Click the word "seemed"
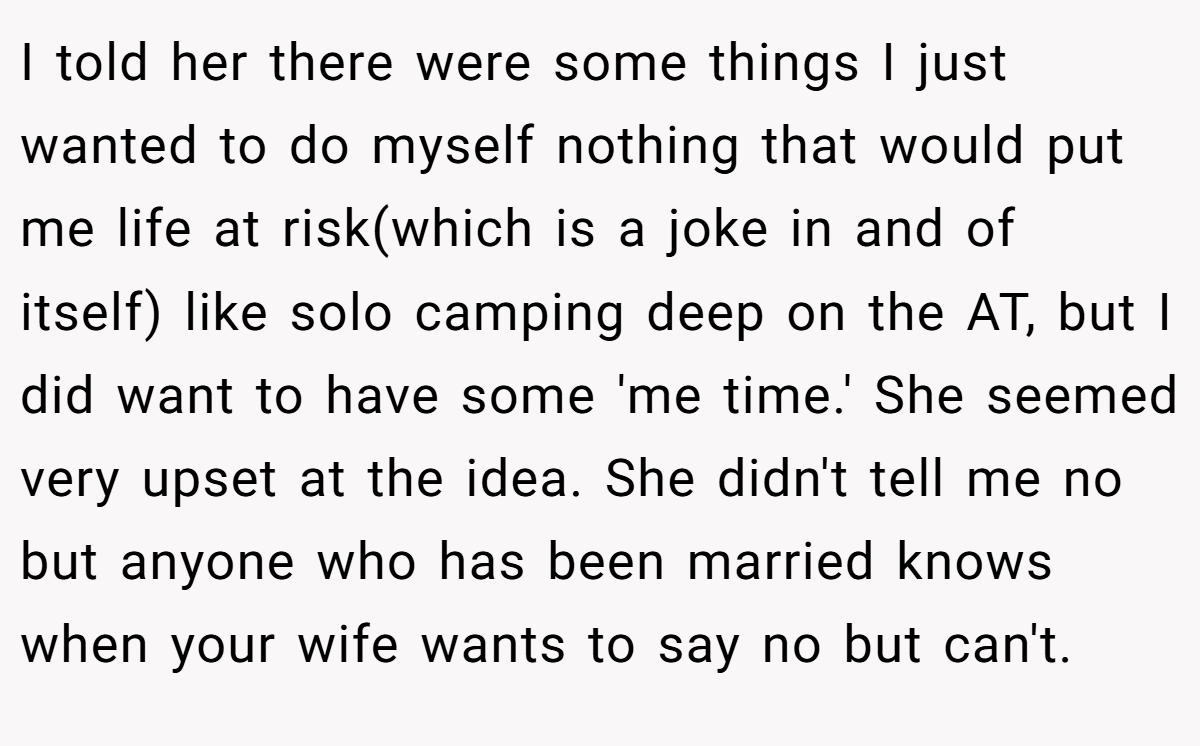Viewport: 1200px width, 746px height. click(x=1082, y=396)
